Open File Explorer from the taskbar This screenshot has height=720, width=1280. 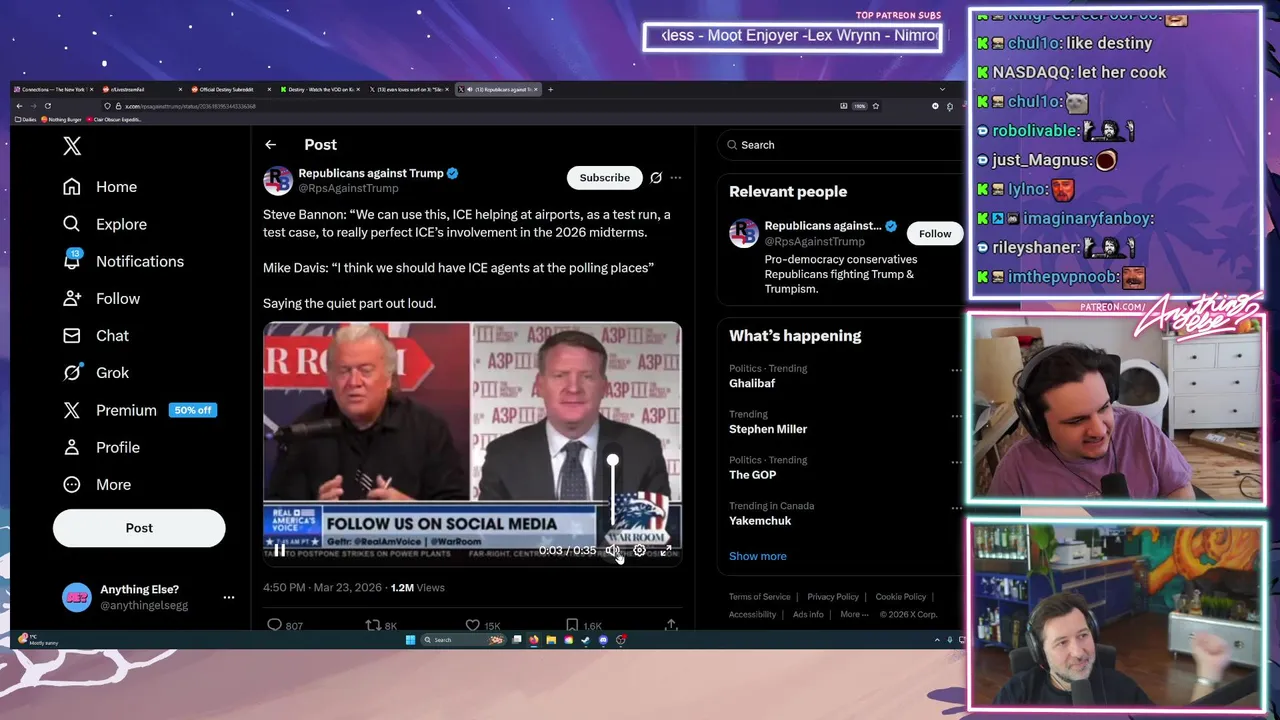pos(551,640)
